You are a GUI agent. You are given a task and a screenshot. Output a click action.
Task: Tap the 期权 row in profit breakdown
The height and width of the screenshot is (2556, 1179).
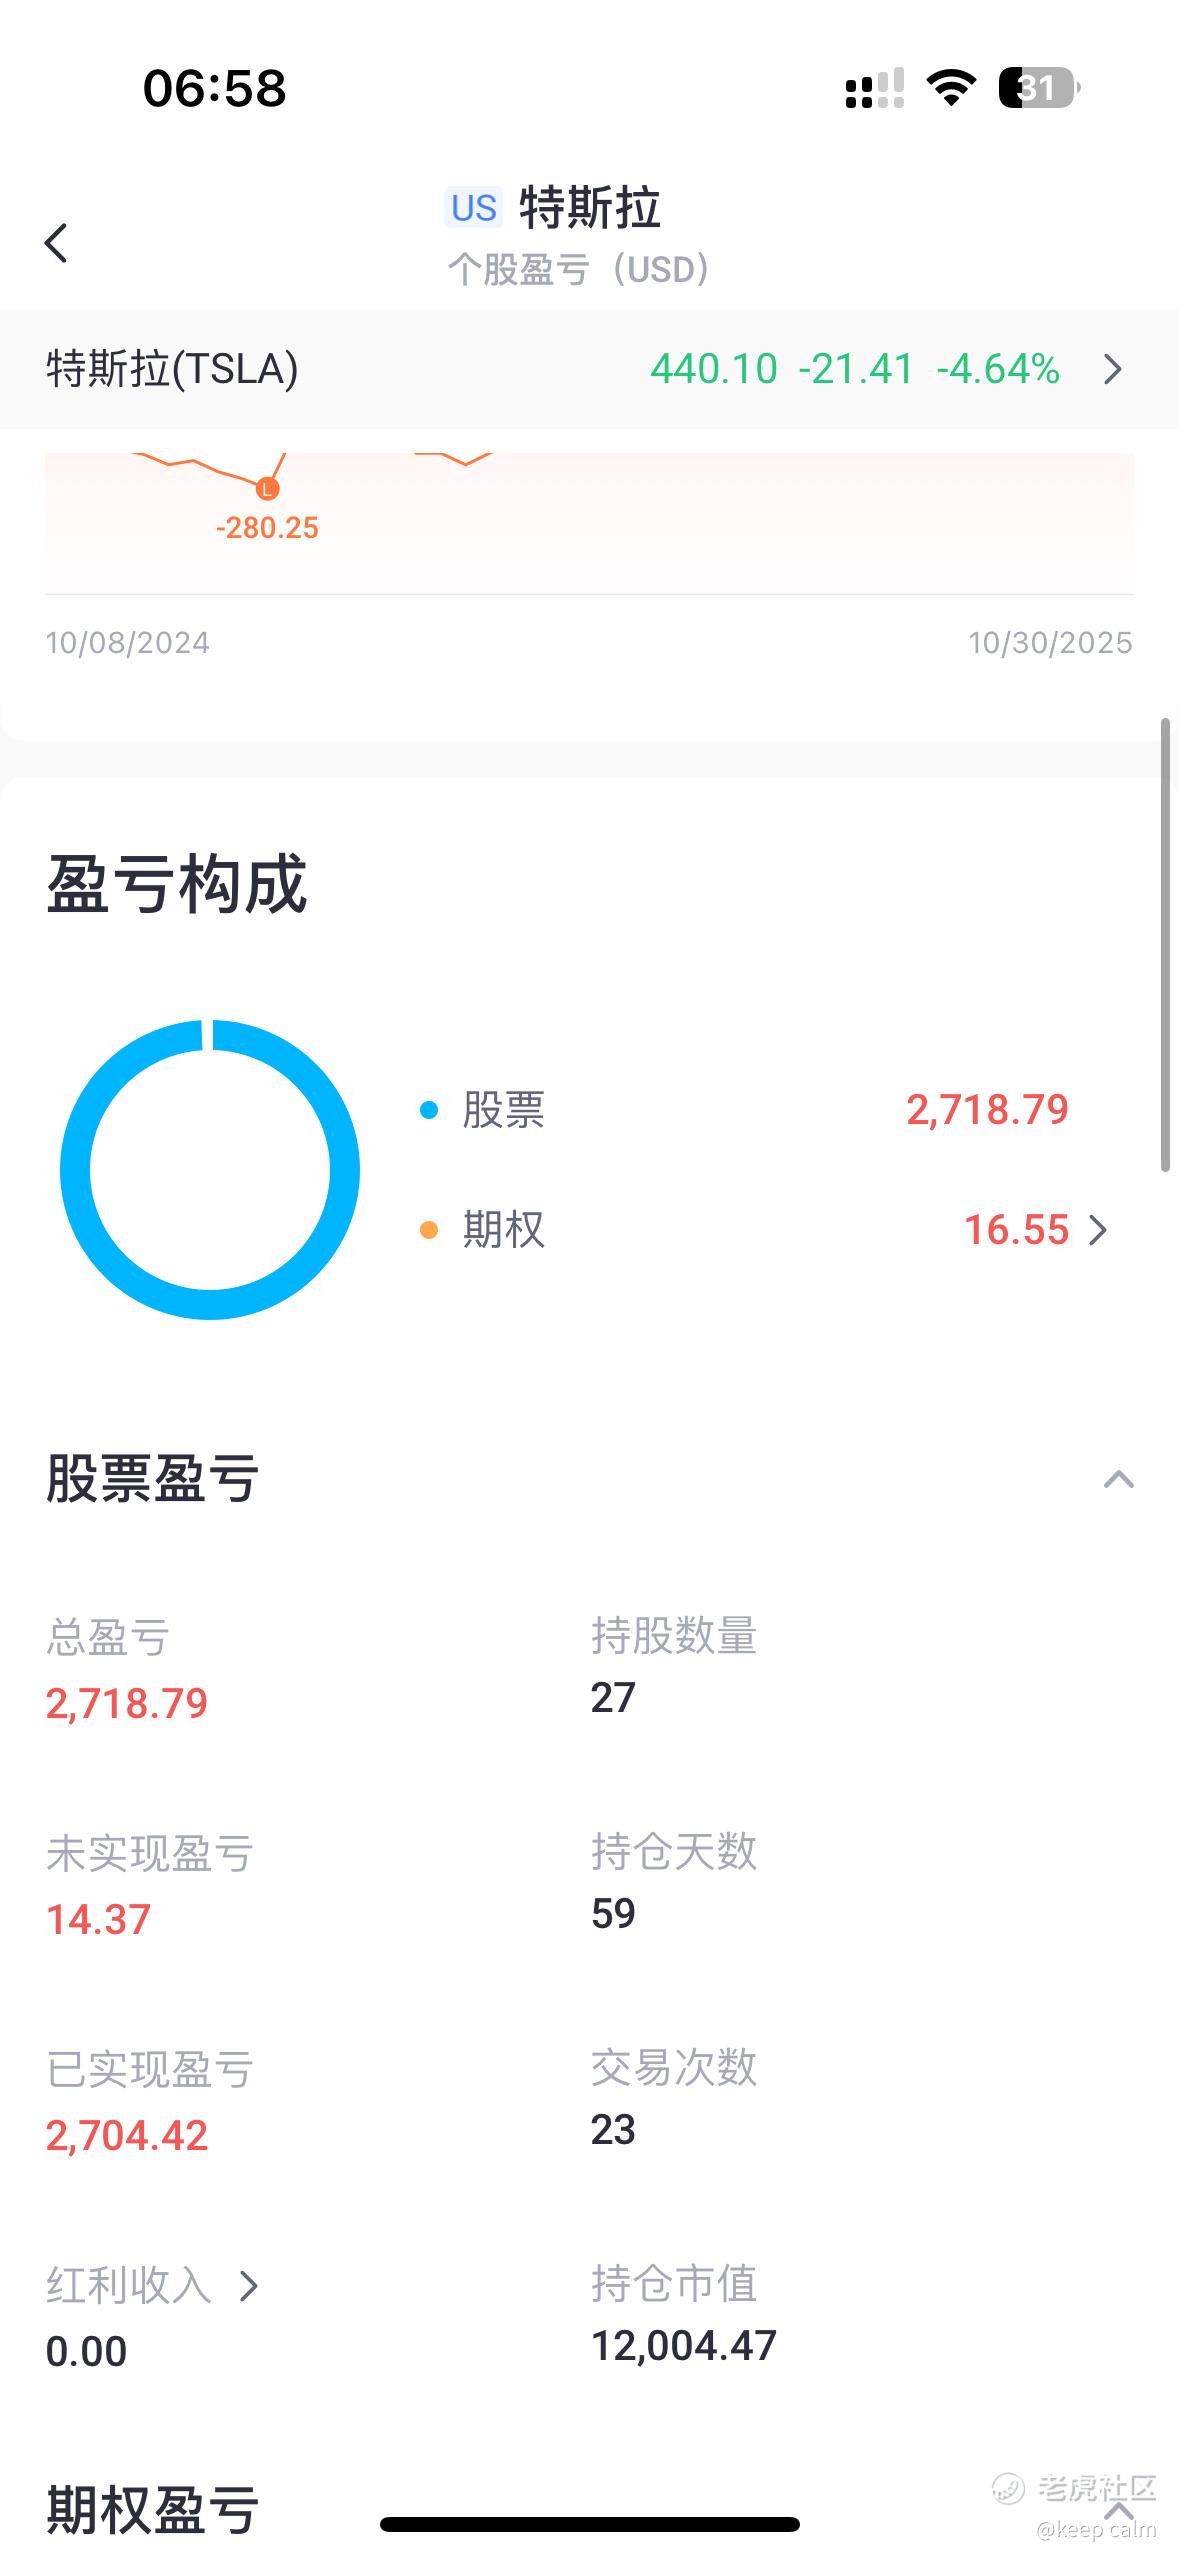(765, 1230)
